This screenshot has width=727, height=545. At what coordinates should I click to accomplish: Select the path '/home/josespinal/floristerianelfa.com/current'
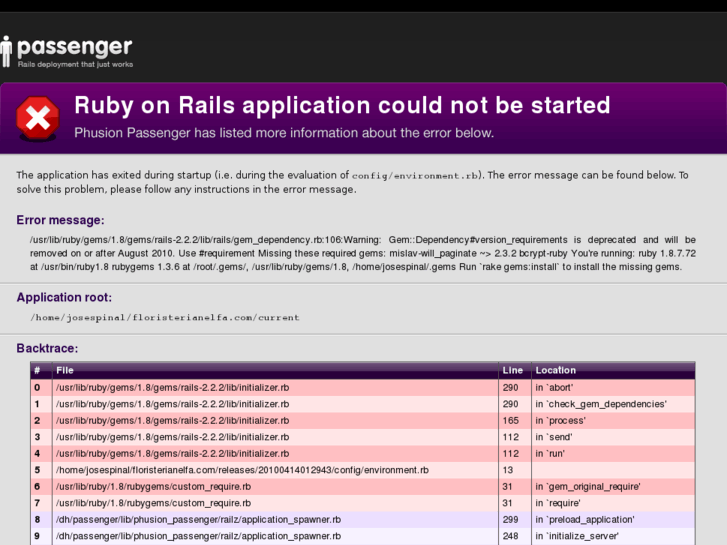pos(165,318)
